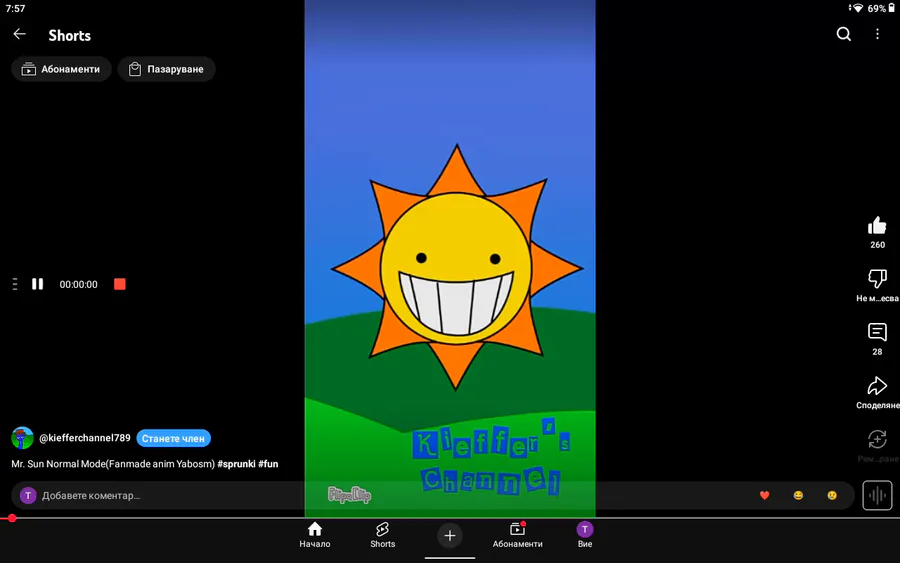Open search with the magnifier icon

843,34
